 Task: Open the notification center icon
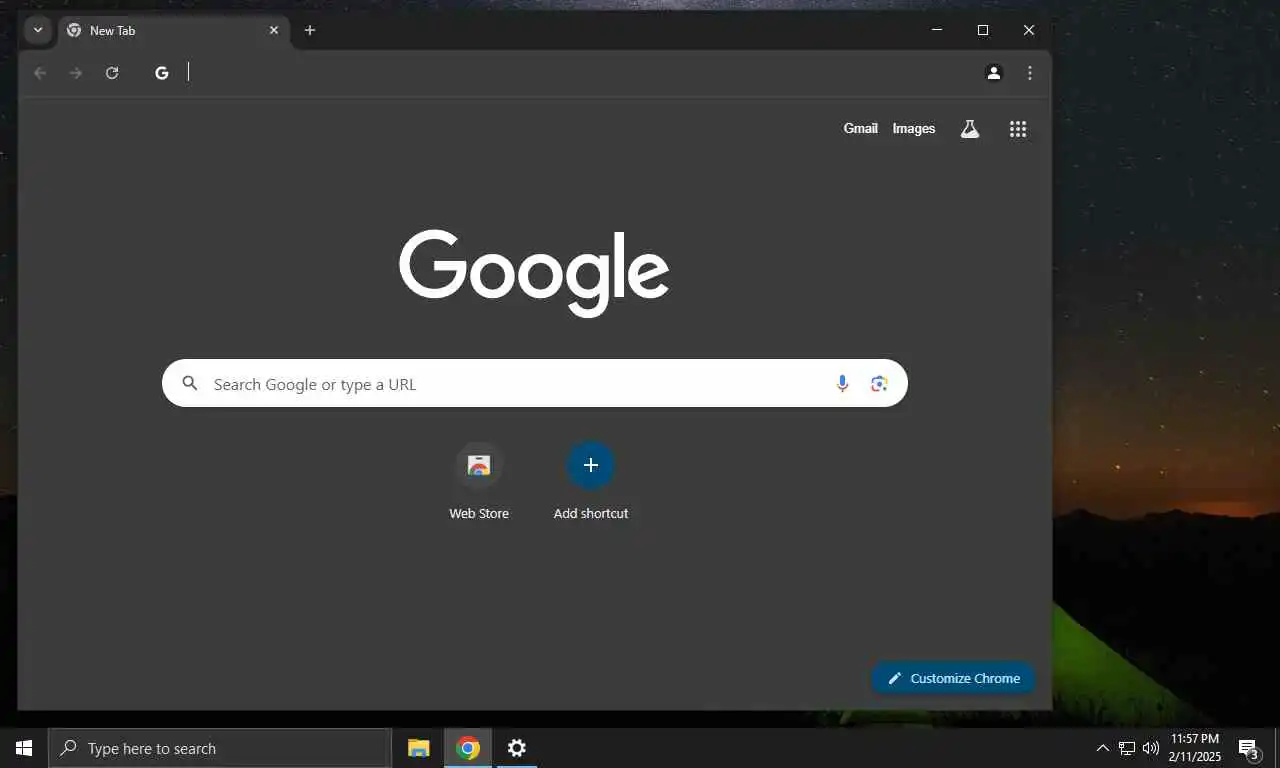1249,748
